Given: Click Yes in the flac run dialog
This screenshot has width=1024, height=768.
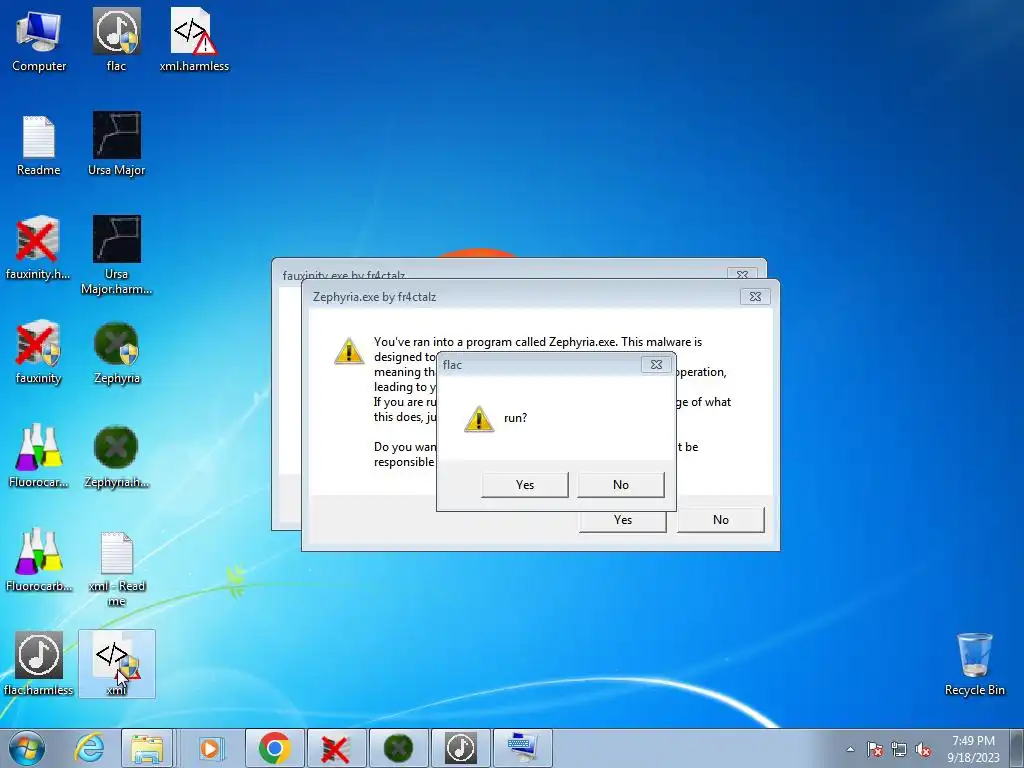Looking at the screenshot, I should tap(525, 485).
